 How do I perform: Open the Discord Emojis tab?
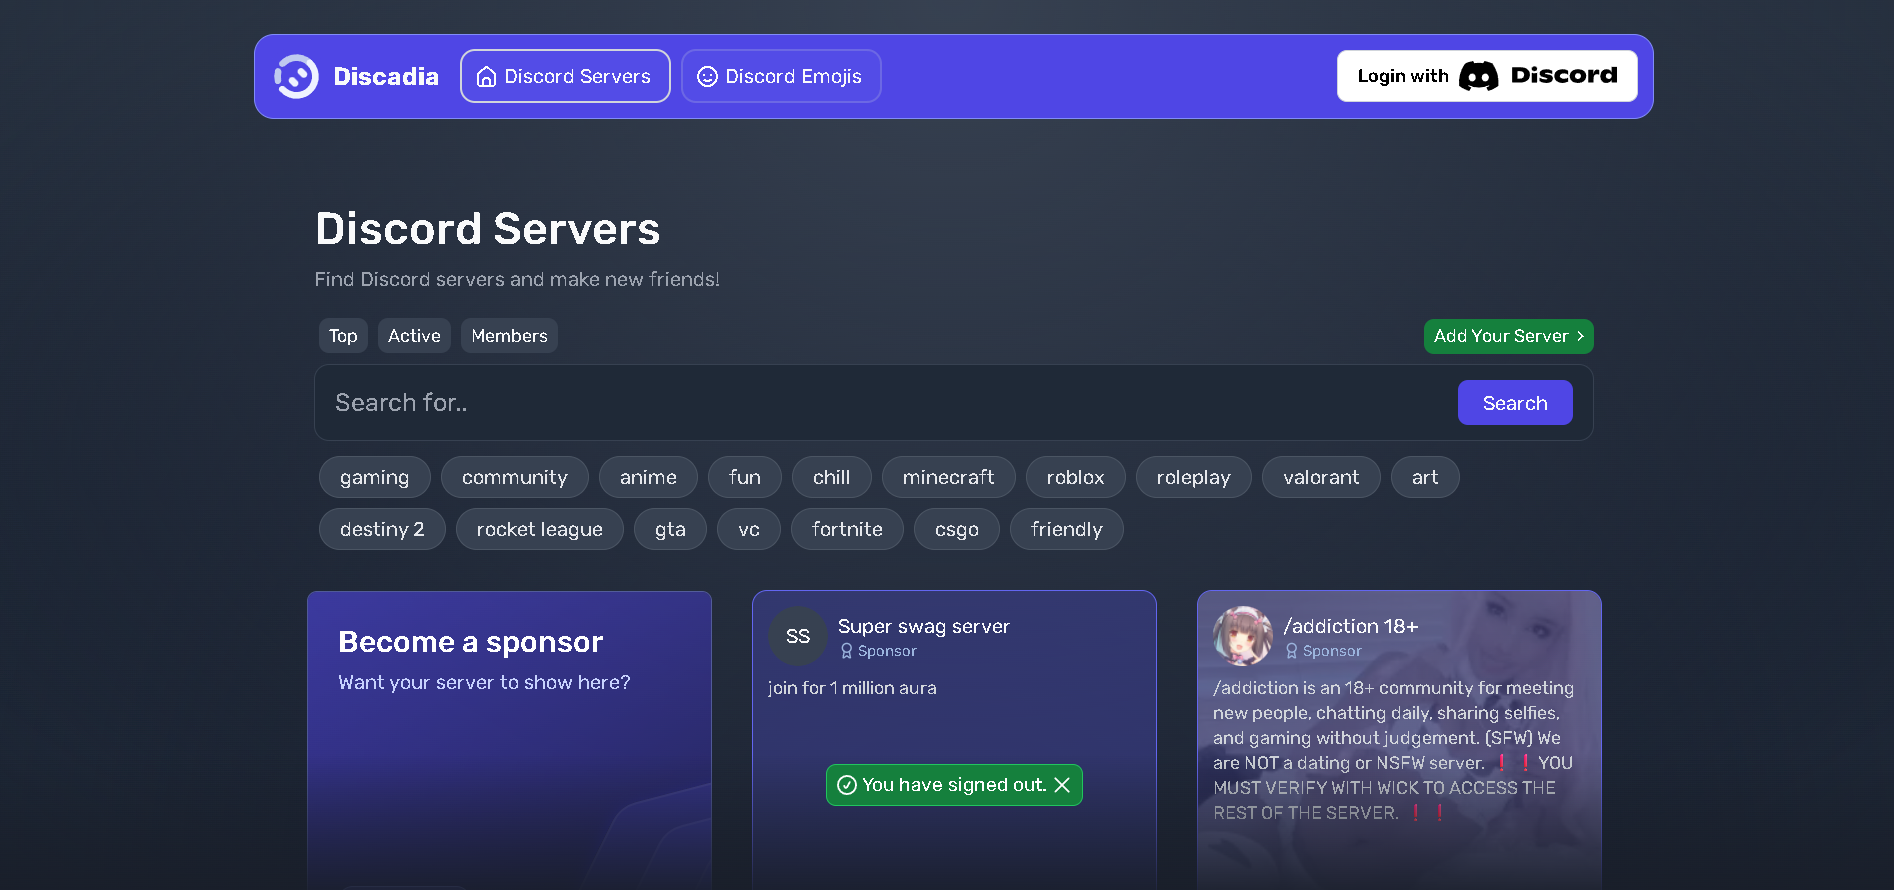(781, 77)
